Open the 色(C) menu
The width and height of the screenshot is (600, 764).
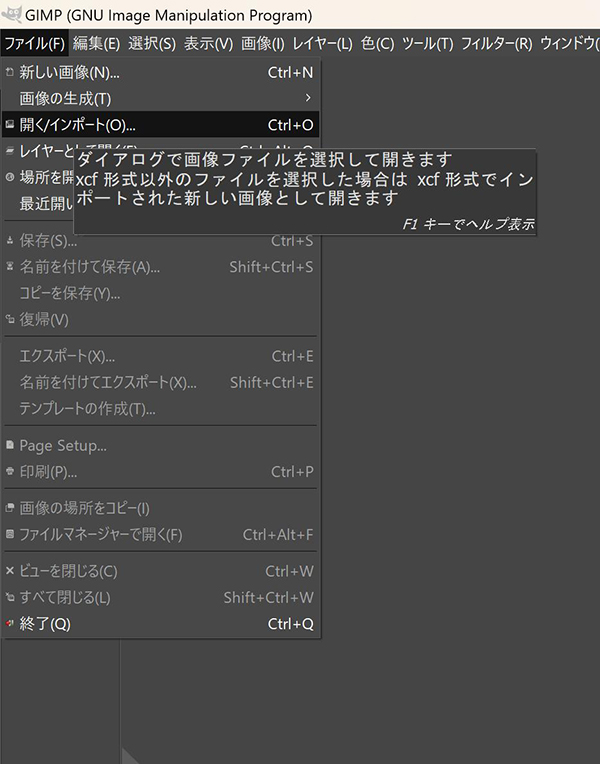point(377,44)
